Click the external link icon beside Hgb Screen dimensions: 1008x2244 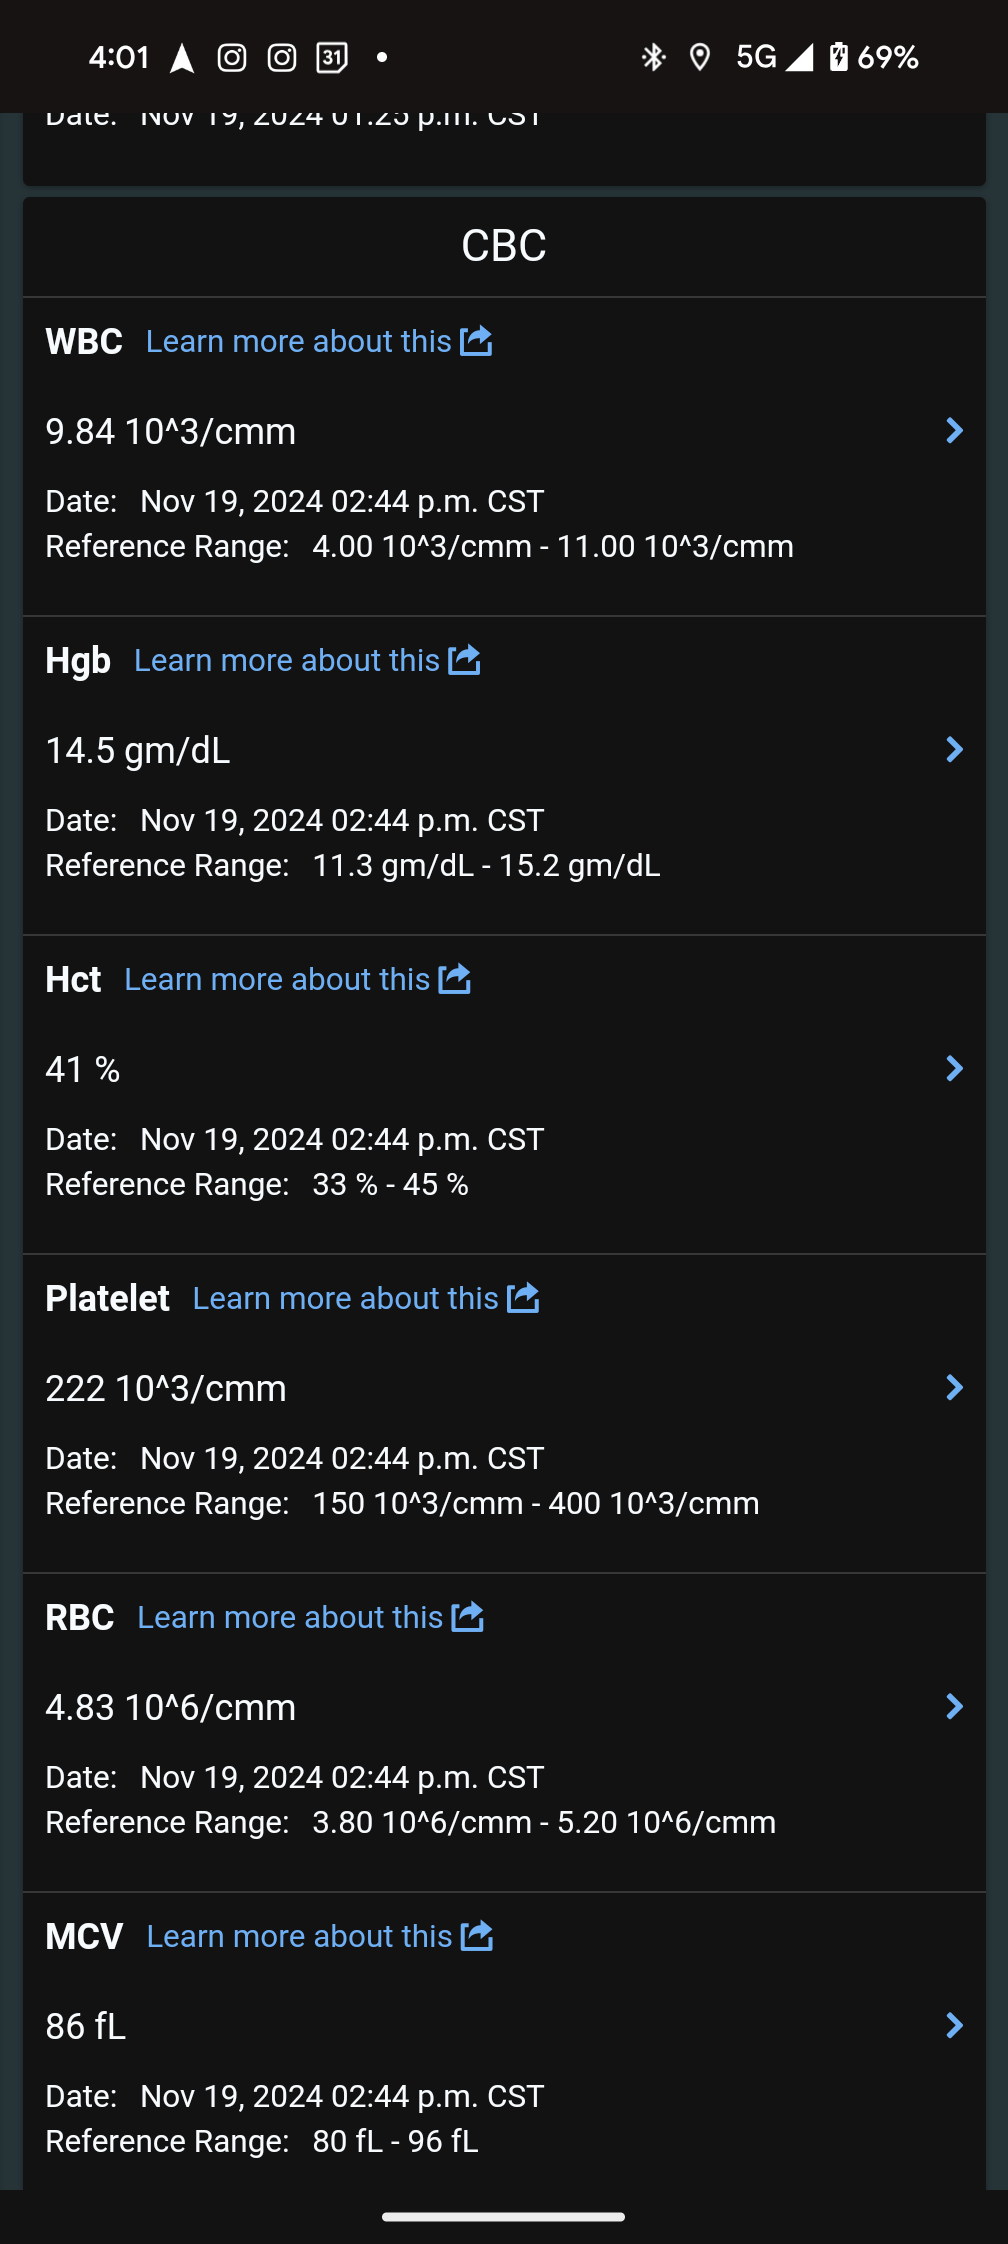(x=464, y=660)
